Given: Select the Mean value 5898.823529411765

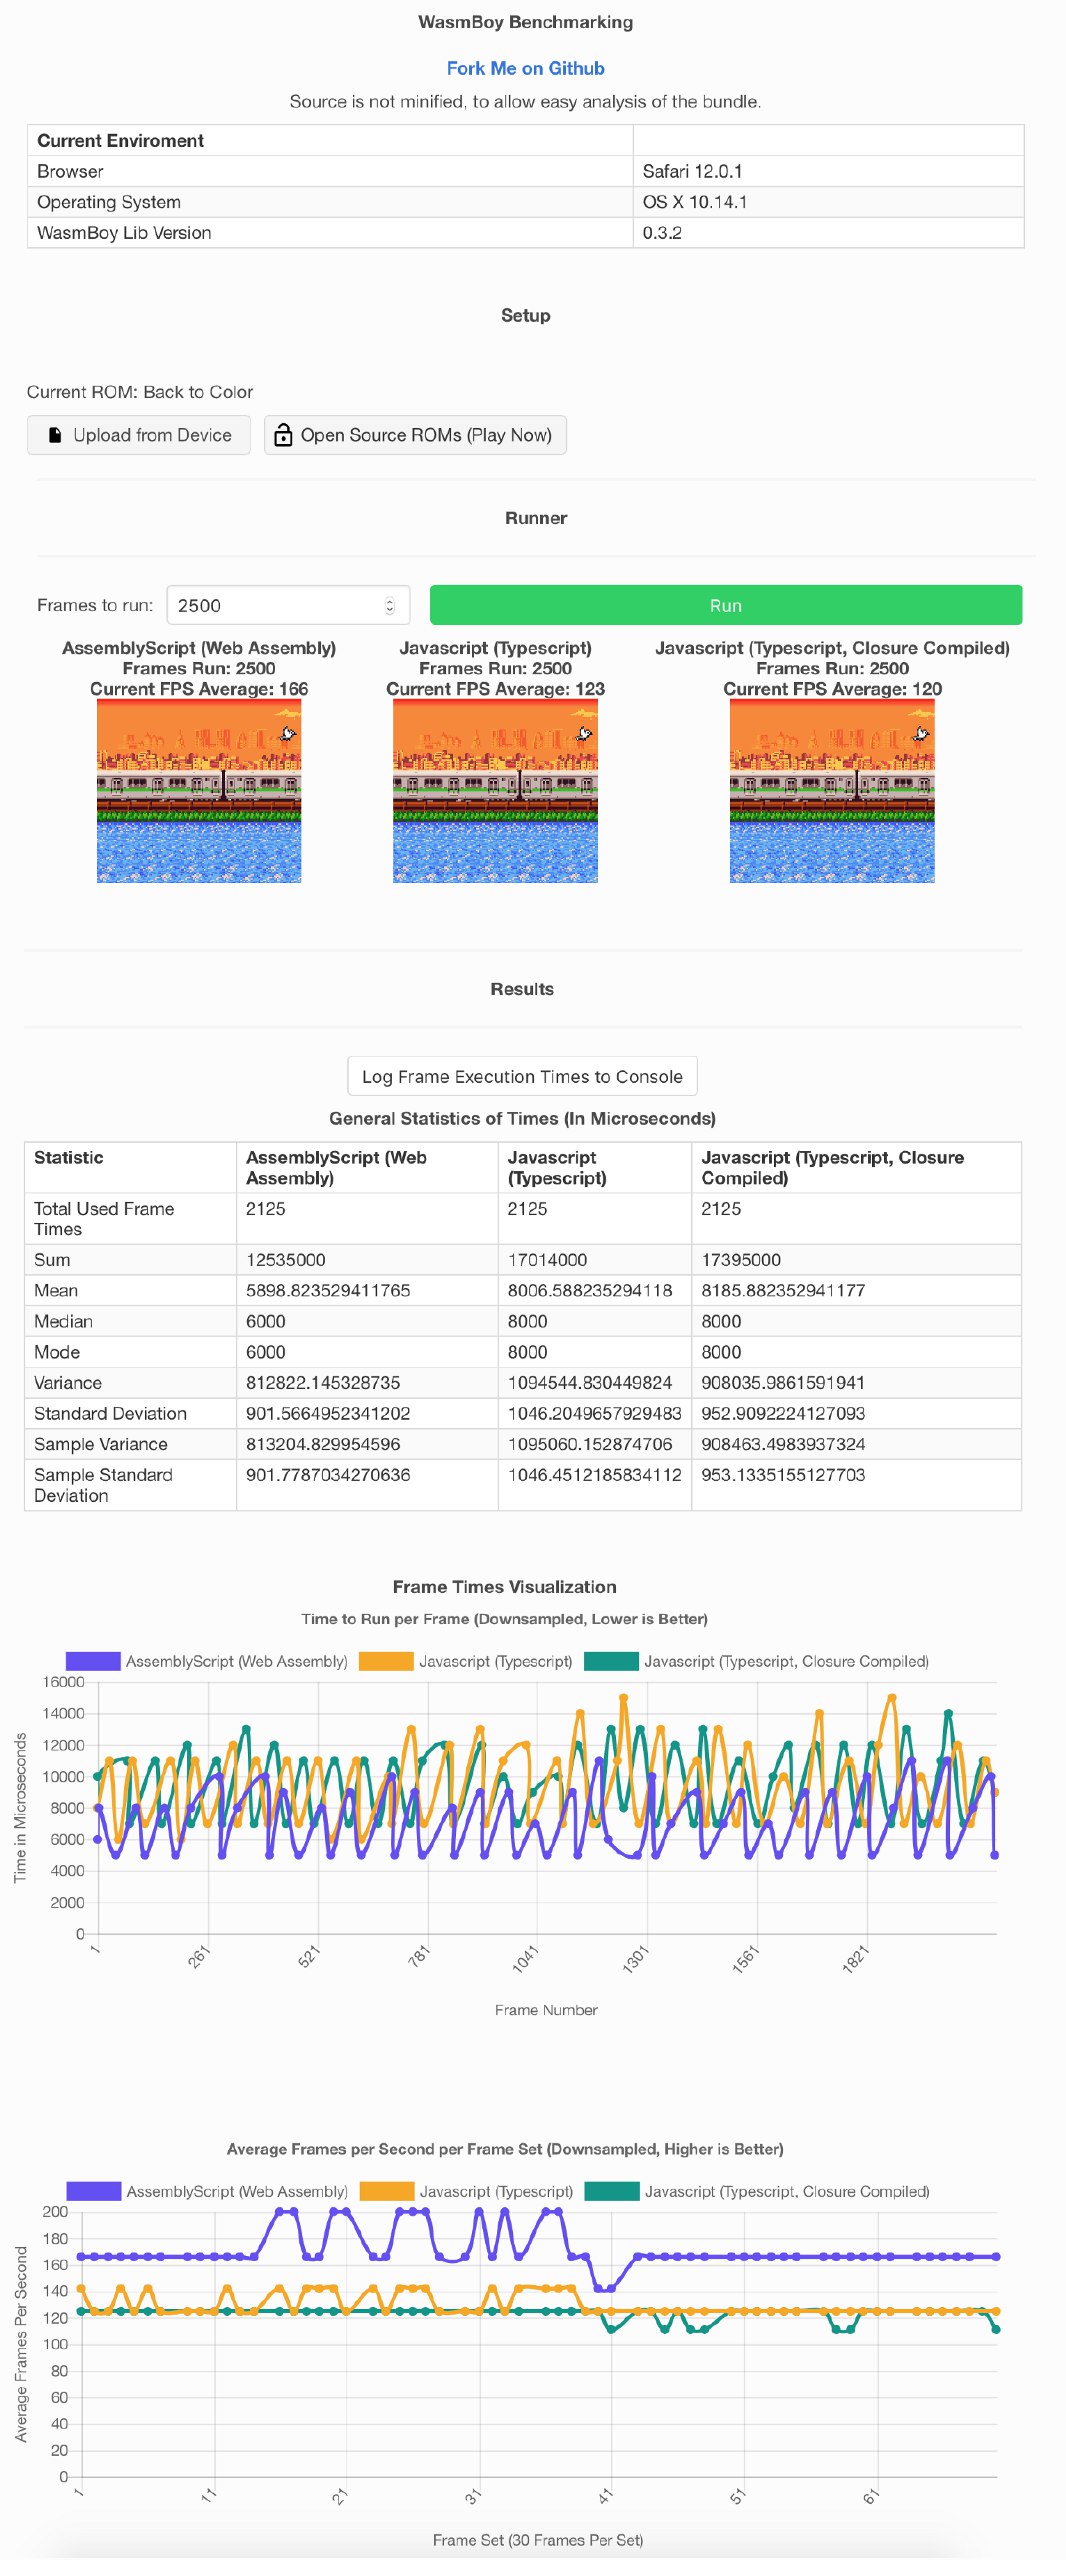Looking at the screenshot, I should coord(328,1290).
